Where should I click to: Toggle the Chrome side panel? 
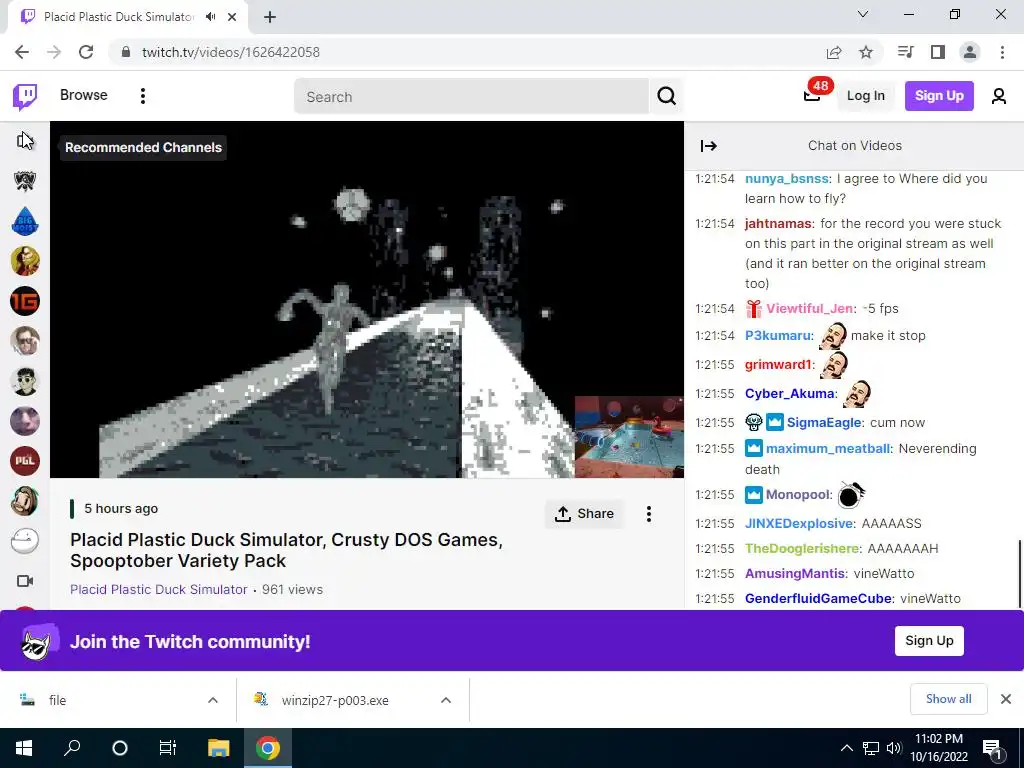coord(938,52)
